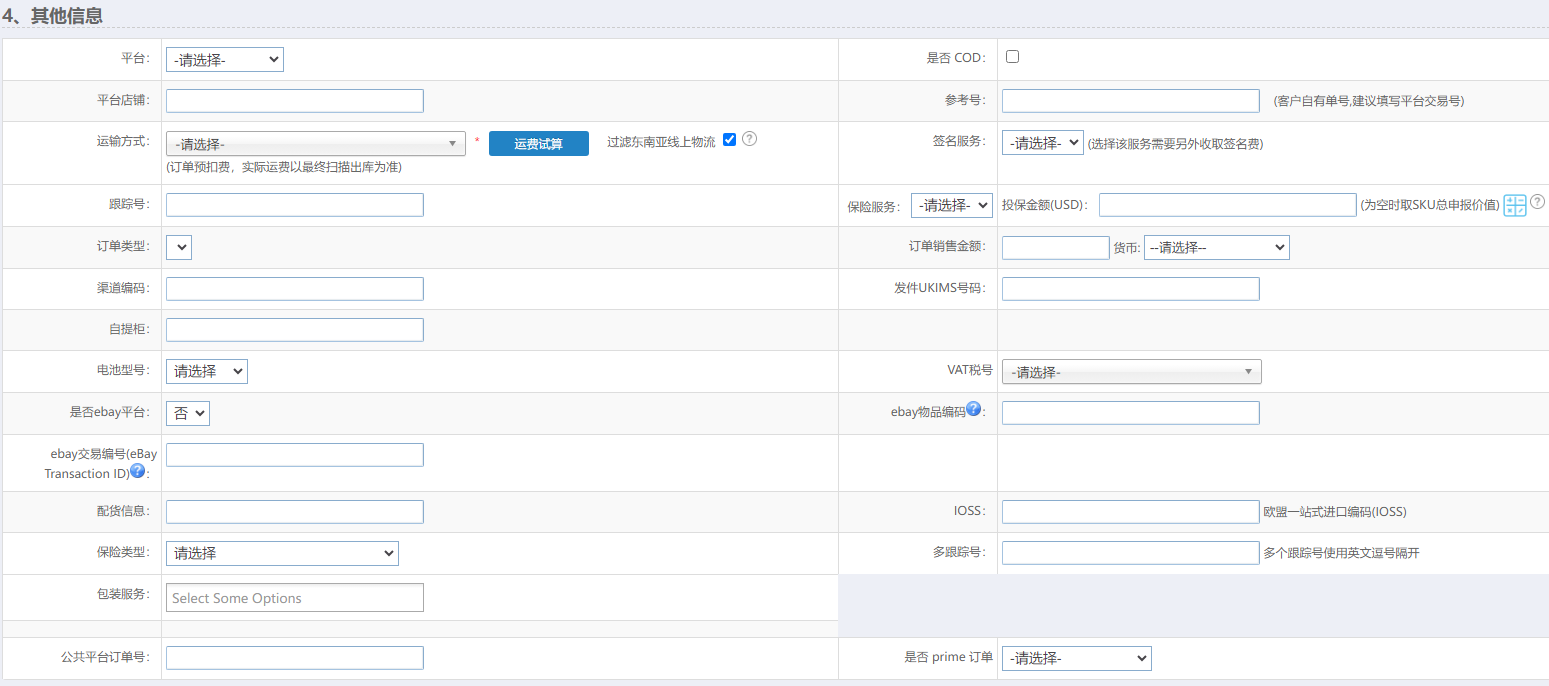Image resolution: width=1549 pixels, height=686 pixels.
Task: Click the blue help icon beside ebay物品编码
Action: [973, 409]
